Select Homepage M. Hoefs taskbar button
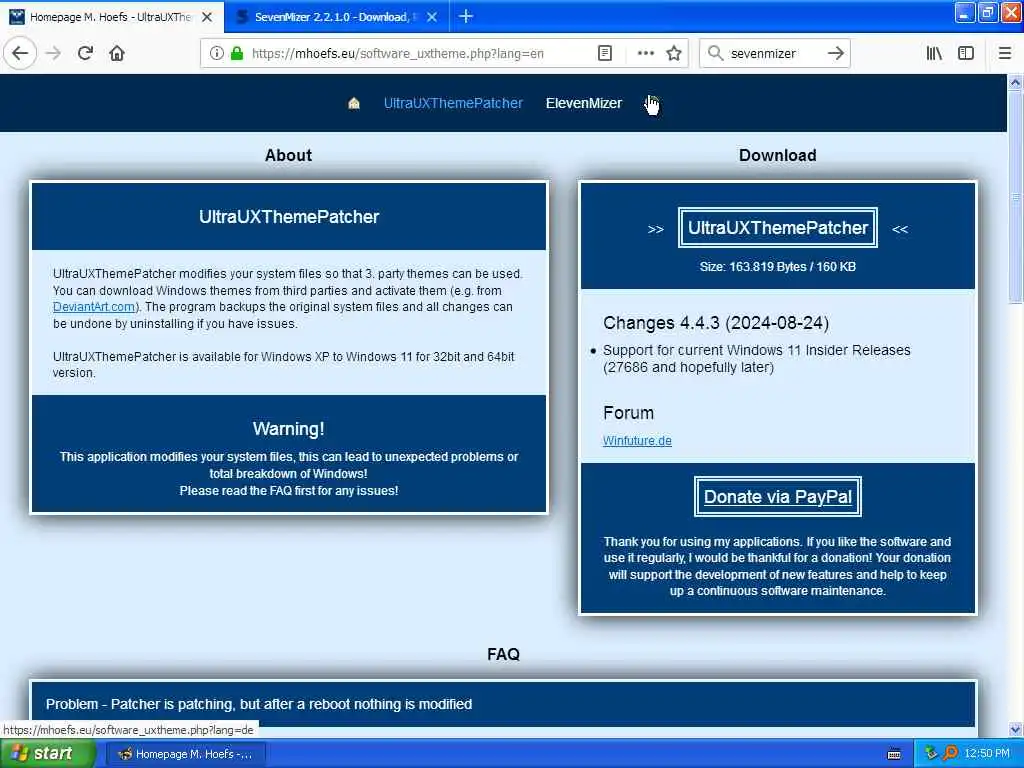The width and height of the screenshot is (1024, 768). 185,754
